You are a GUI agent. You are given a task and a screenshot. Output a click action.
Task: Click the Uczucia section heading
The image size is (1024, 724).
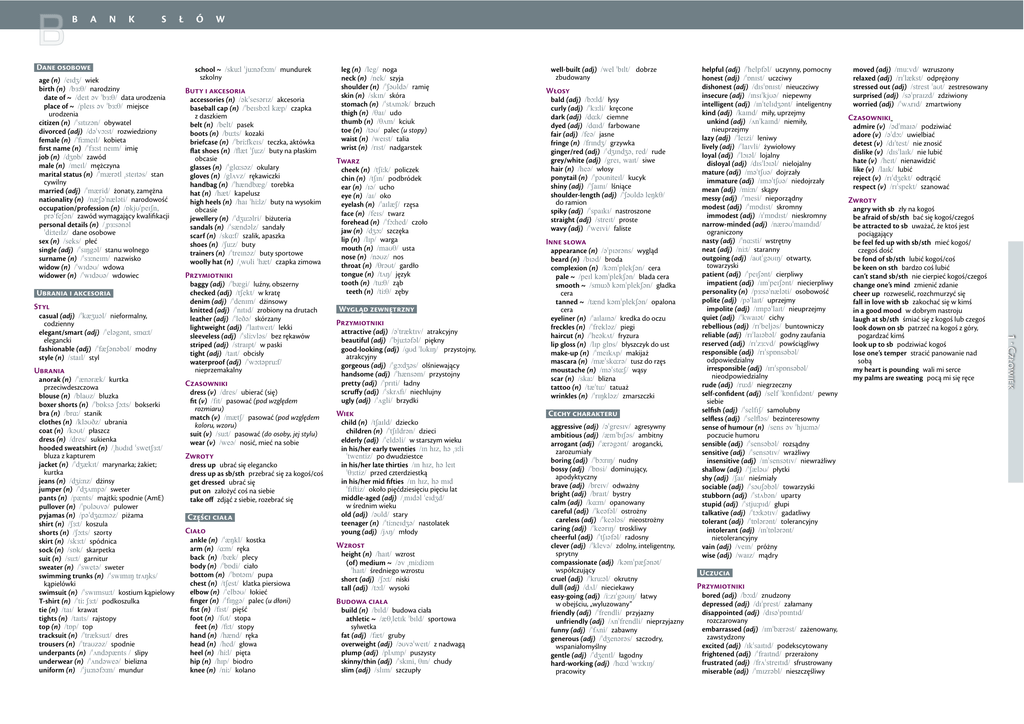721,573
